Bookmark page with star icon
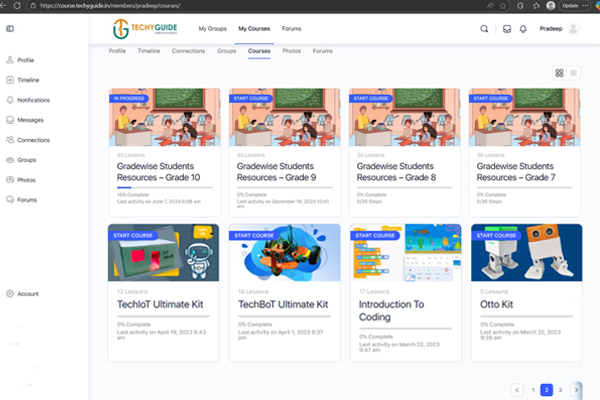 click(x=503, y=6)
